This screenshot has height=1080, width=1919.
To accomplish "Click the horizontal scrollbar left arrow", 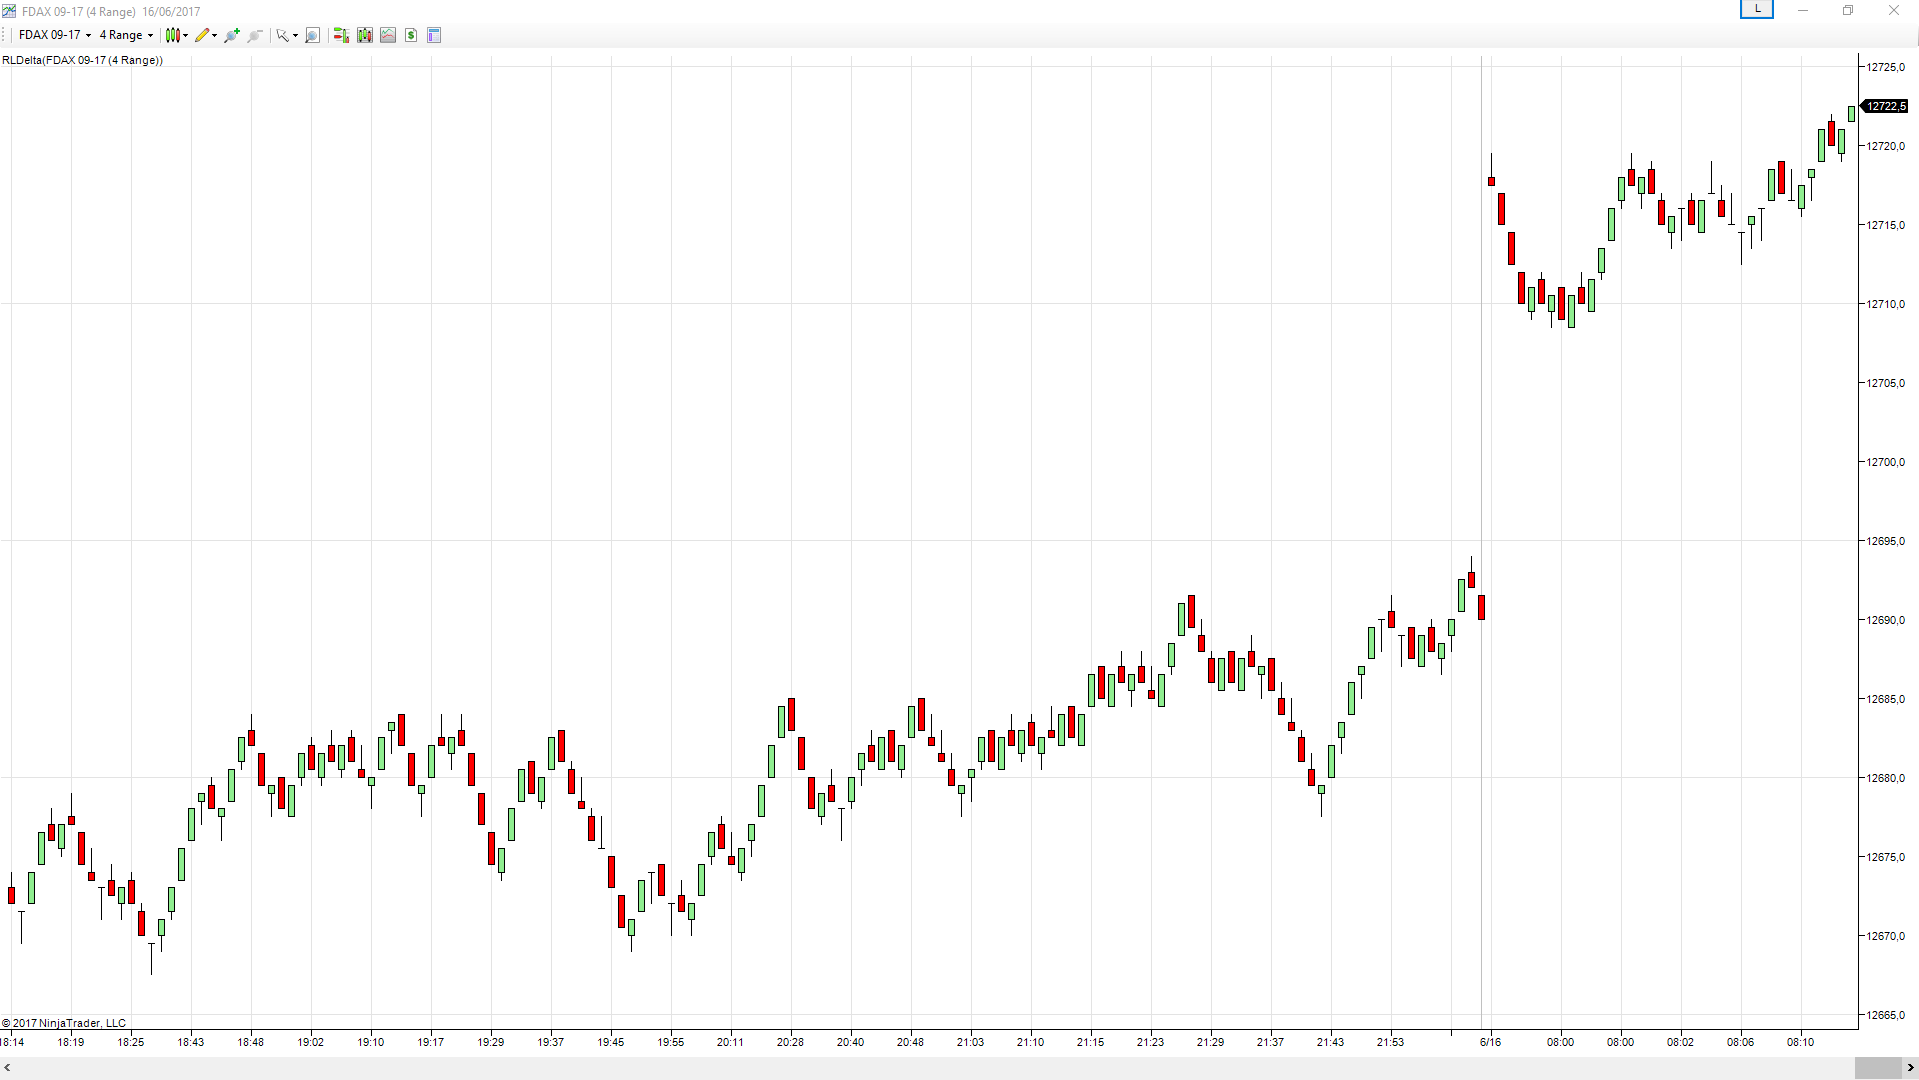I will tap(8, 1068).
